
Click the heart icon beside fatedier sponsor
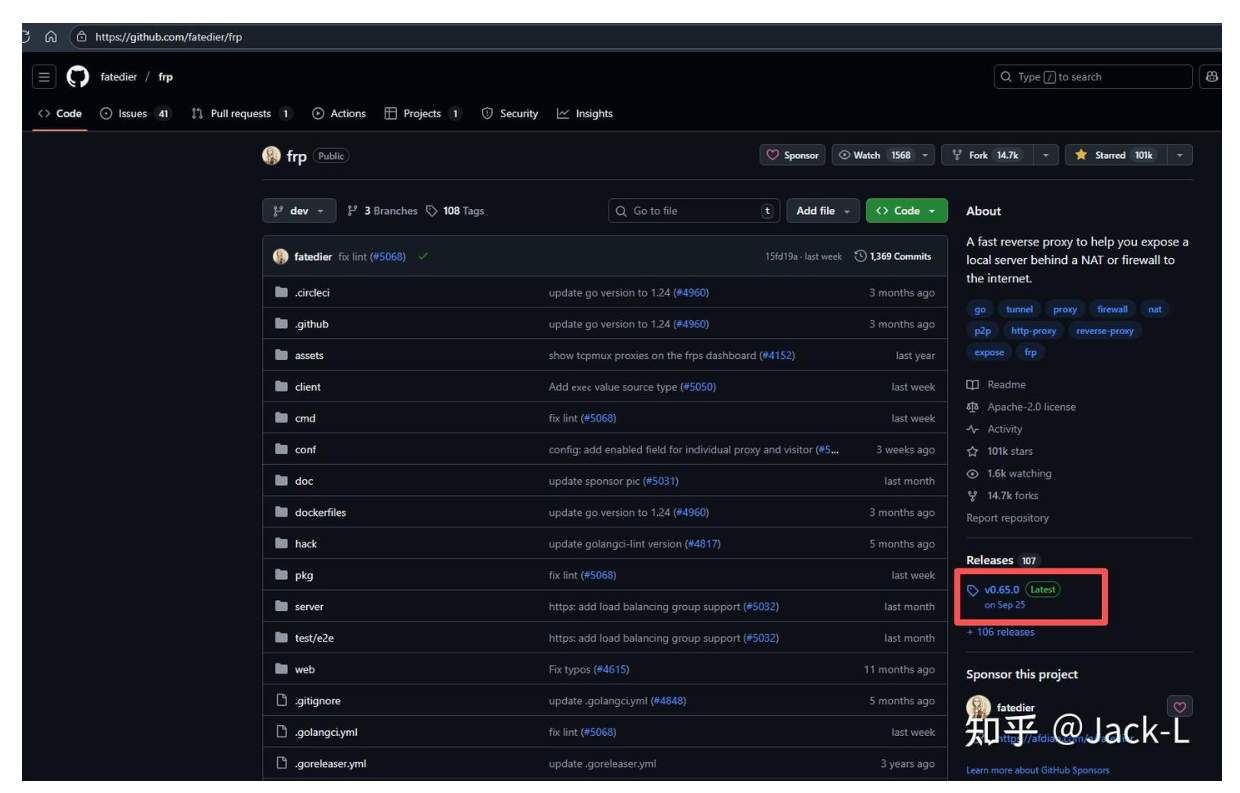[x=1179, y=707]
